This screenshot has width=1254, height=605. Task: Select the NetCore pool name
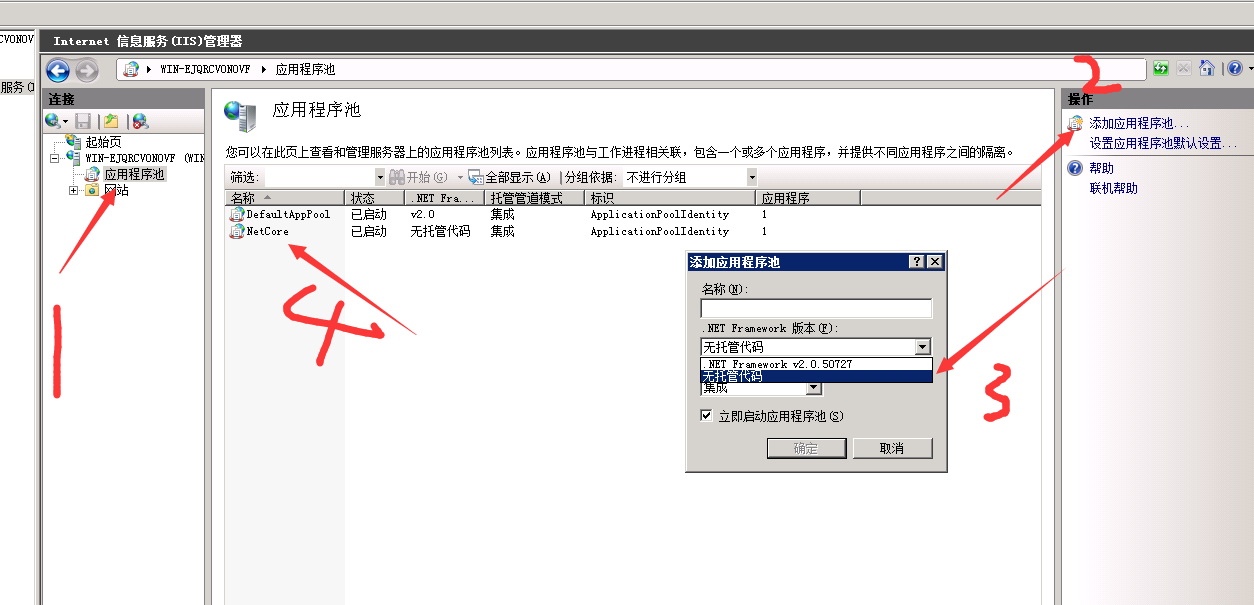coord(267,231)
